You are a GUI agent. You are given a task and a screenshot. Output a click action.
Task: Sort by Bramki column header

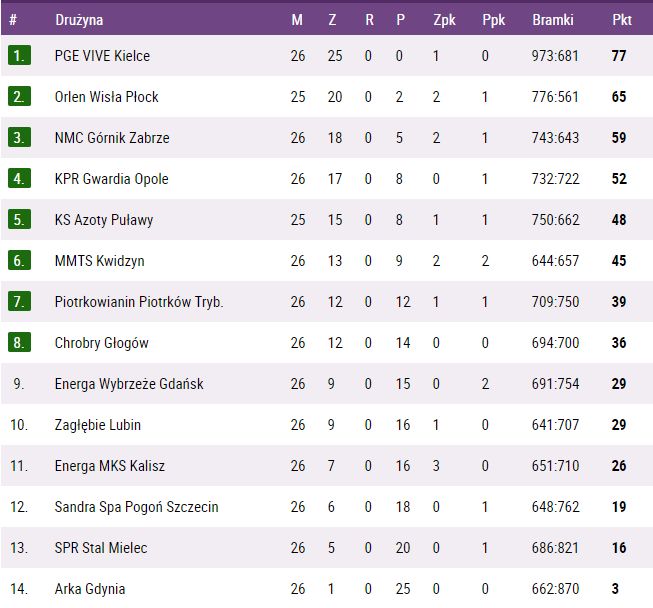coord(553,20)
